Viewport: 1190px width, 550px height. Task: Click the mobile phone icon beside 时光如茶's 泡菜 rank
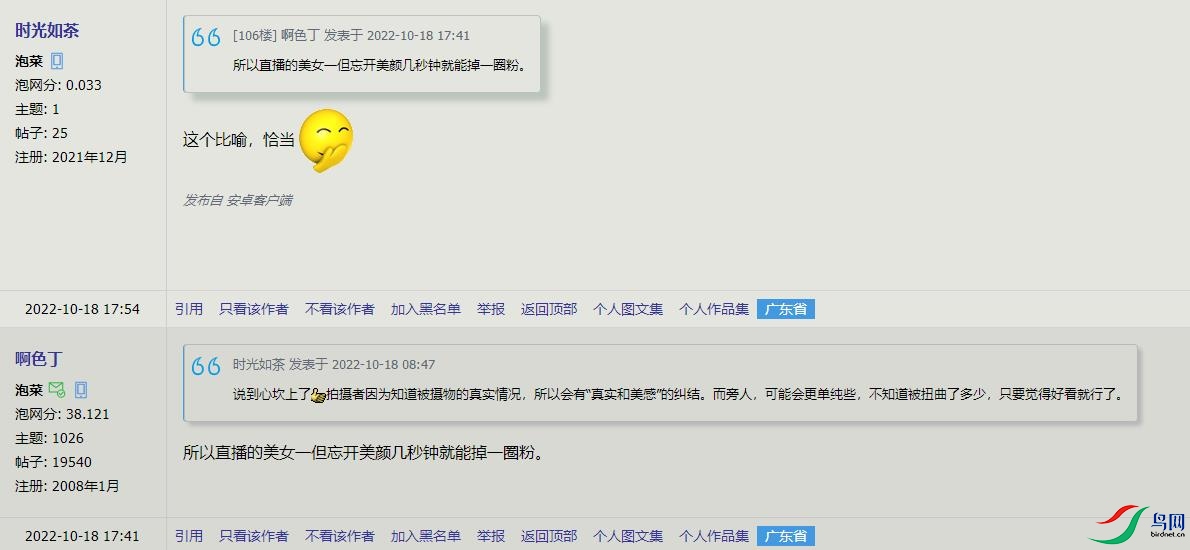pyautogui.click(x=57, y=61)
